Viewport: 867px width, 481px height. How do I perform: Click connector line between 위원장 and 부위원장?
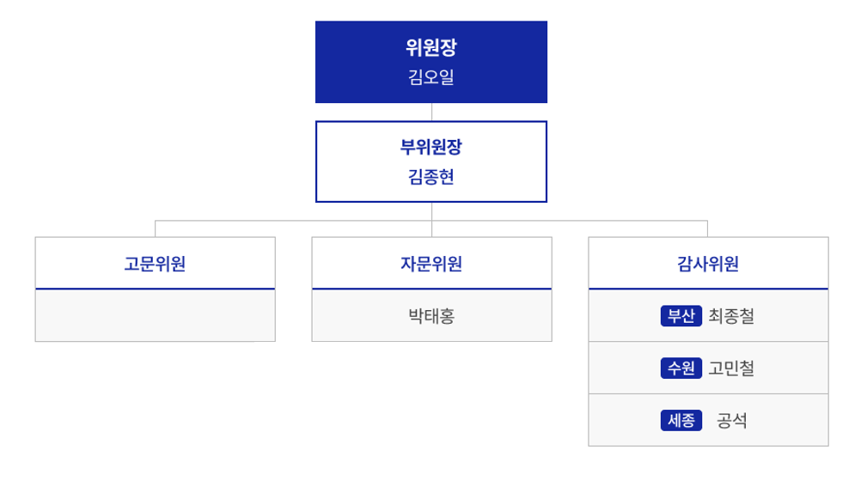tap(431, 112)
